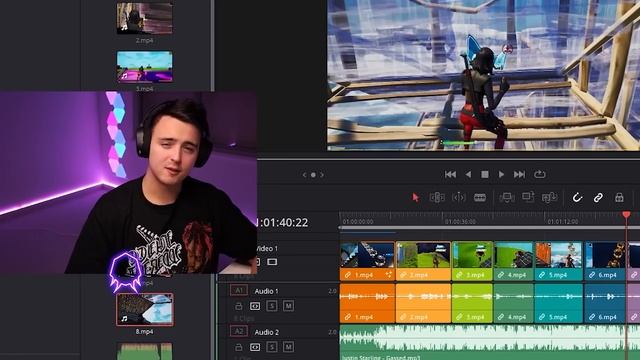Click the dot between the navigation arrows
The height and width of the screenshot is (360, 640).
click(x=313, y=175)
